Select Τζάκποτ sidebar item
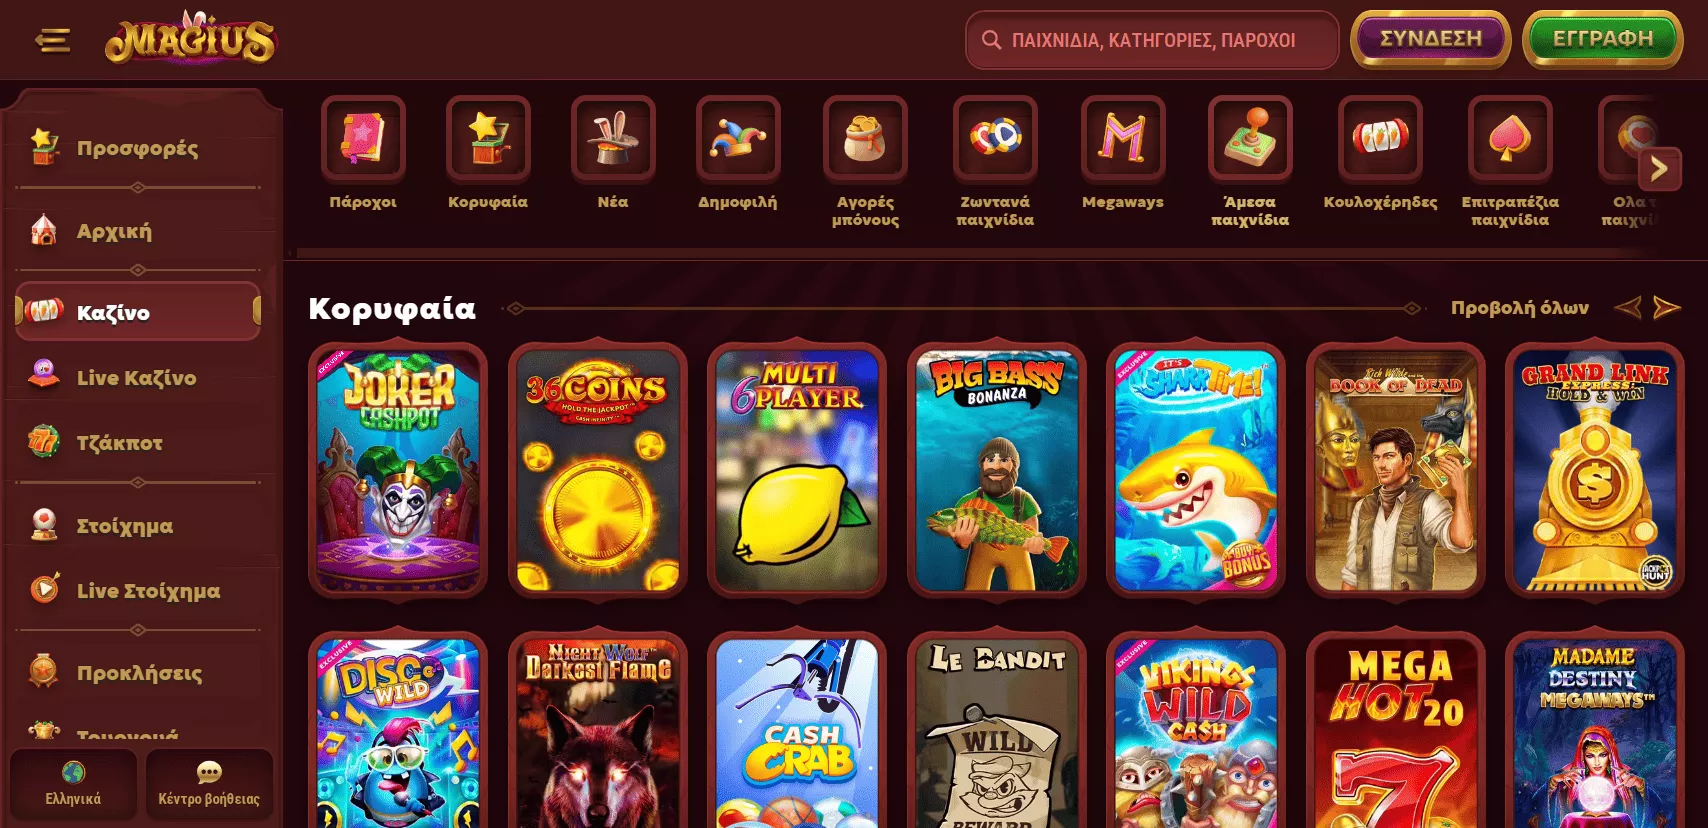Screen dimensions: 1708x828 [x=138, y=442]
